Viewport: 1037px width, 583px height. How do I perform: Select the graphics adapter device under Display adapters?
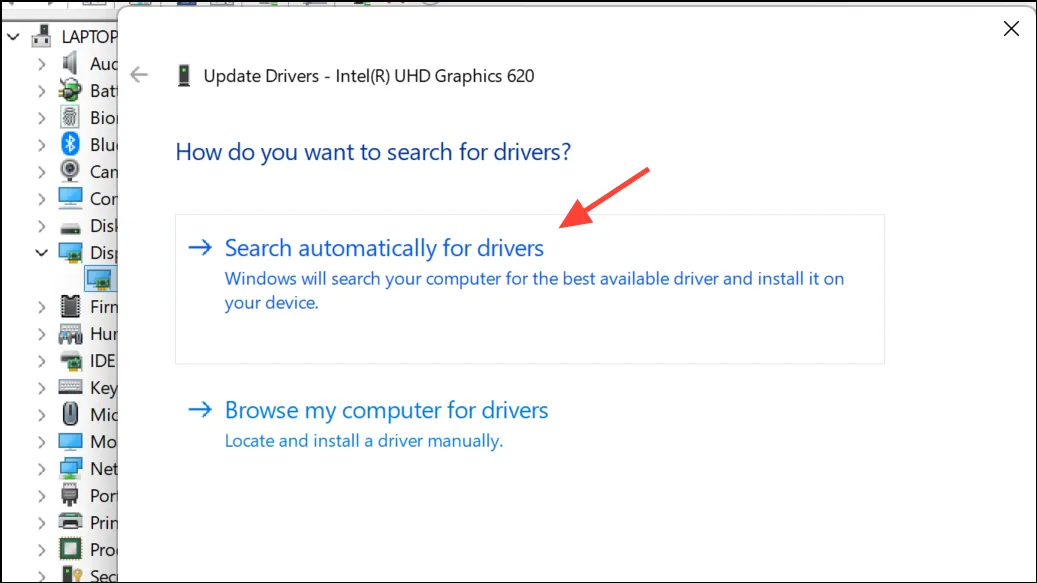pyautogui.click(x=99, y=280)
